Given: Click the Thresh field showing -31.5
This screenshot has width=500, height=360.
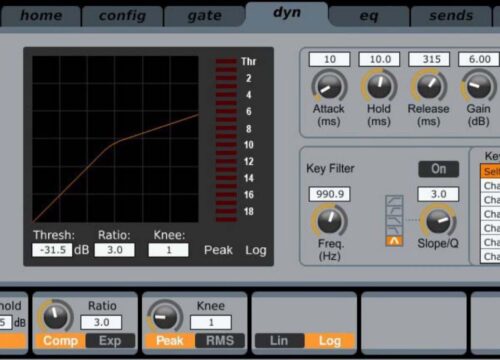Looking at the screenshot, I should click(52, 250).
